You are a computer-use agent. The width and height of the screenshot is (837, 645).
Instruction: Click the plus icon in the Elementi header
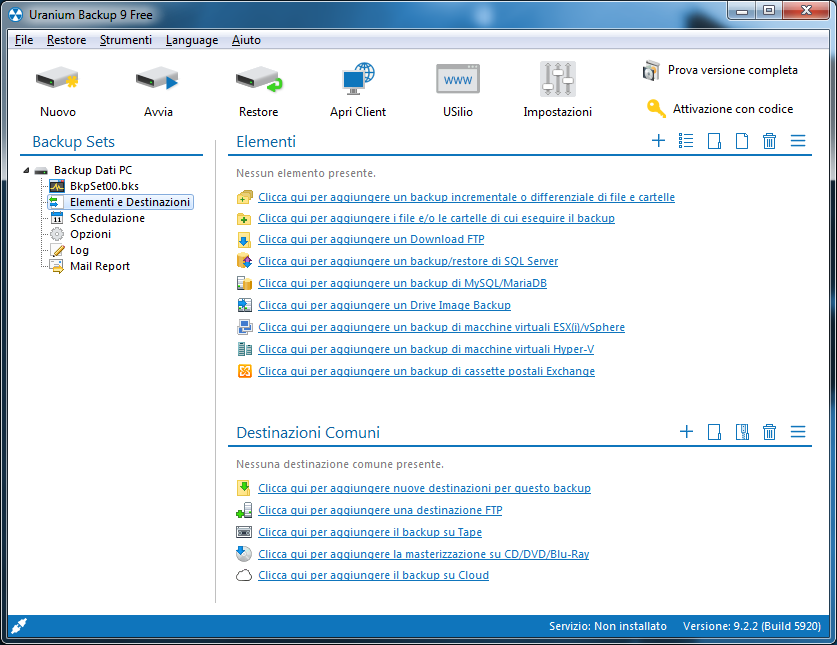pos(658,141)
